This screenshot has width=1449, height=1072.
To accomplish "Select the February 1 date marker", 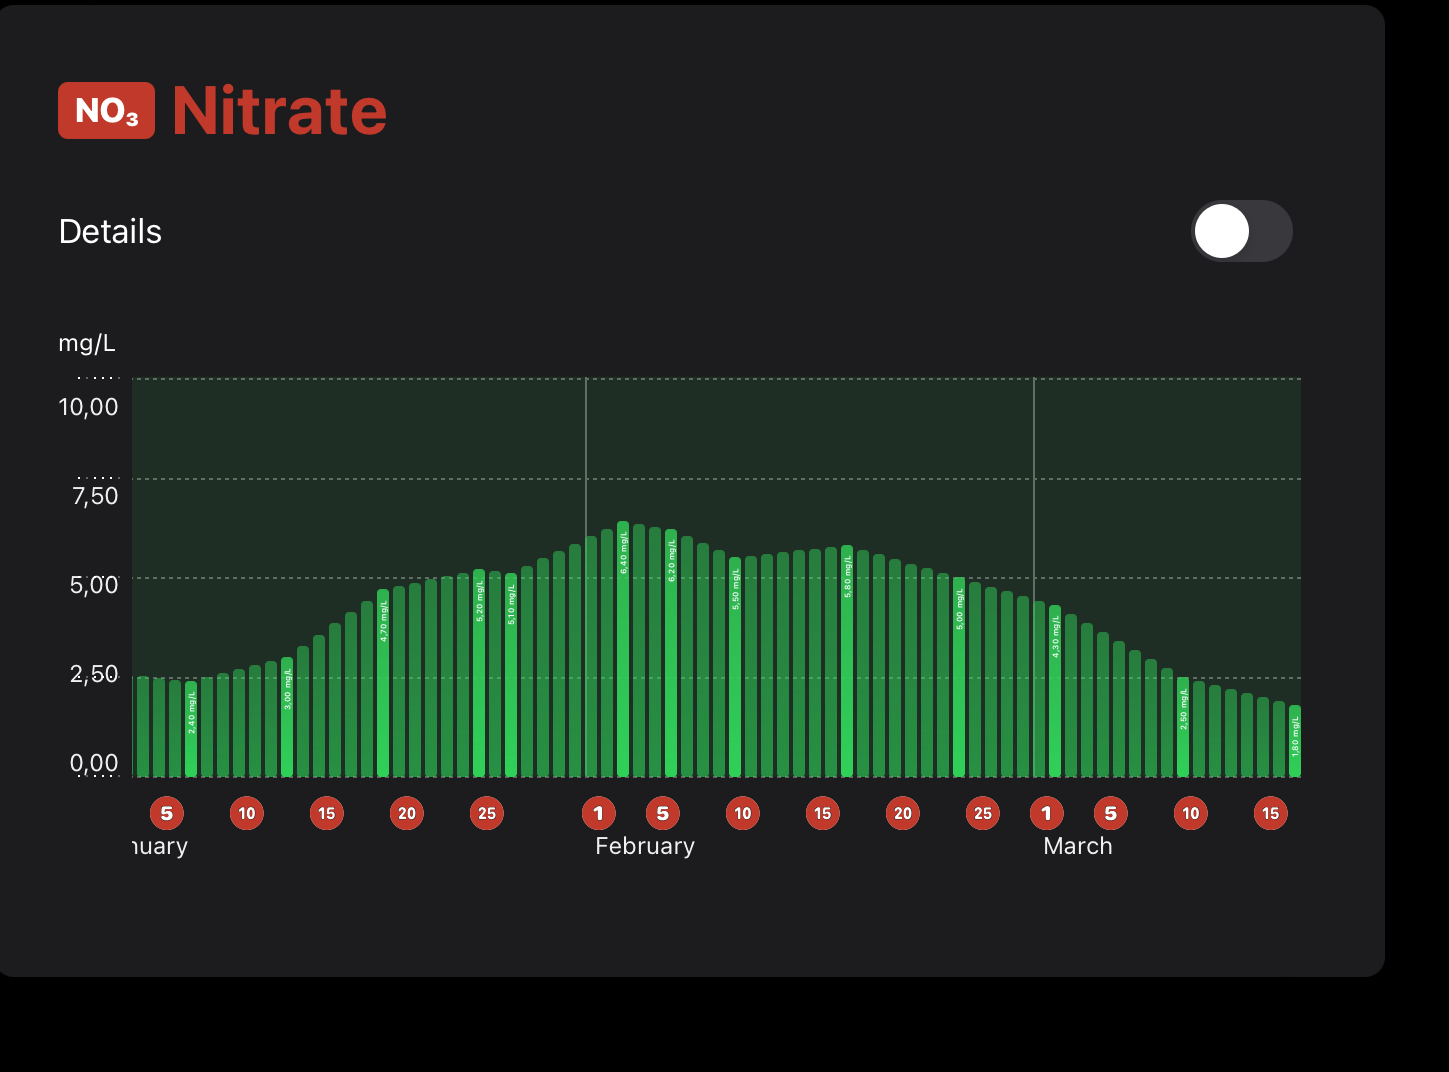I will 599,813.
